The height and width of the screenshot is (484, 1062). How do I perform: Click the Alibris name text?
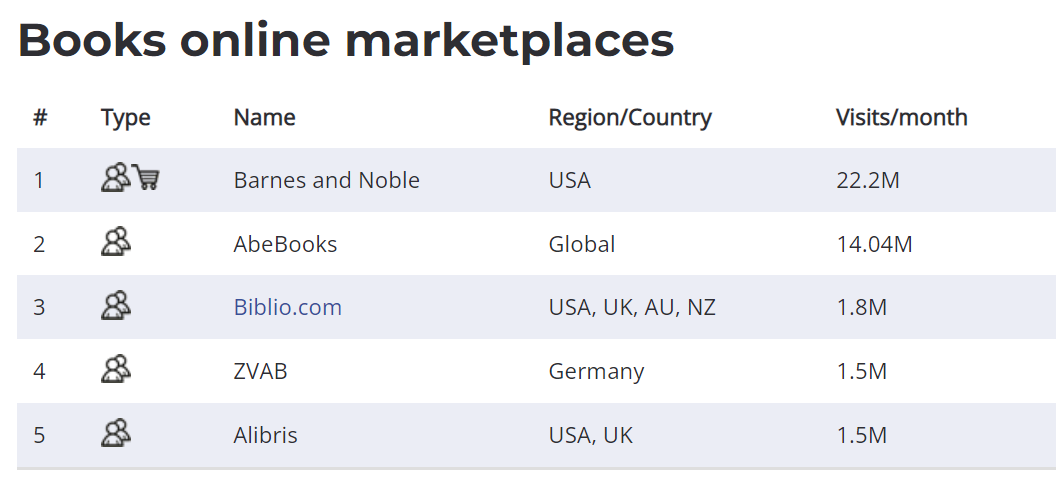point(266,435)
